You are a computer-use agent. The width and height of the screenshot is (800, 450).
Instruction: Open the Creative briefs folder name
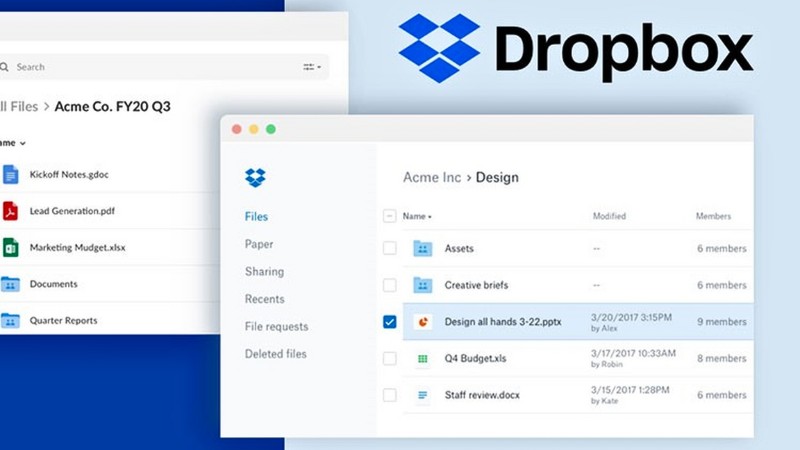476,285
